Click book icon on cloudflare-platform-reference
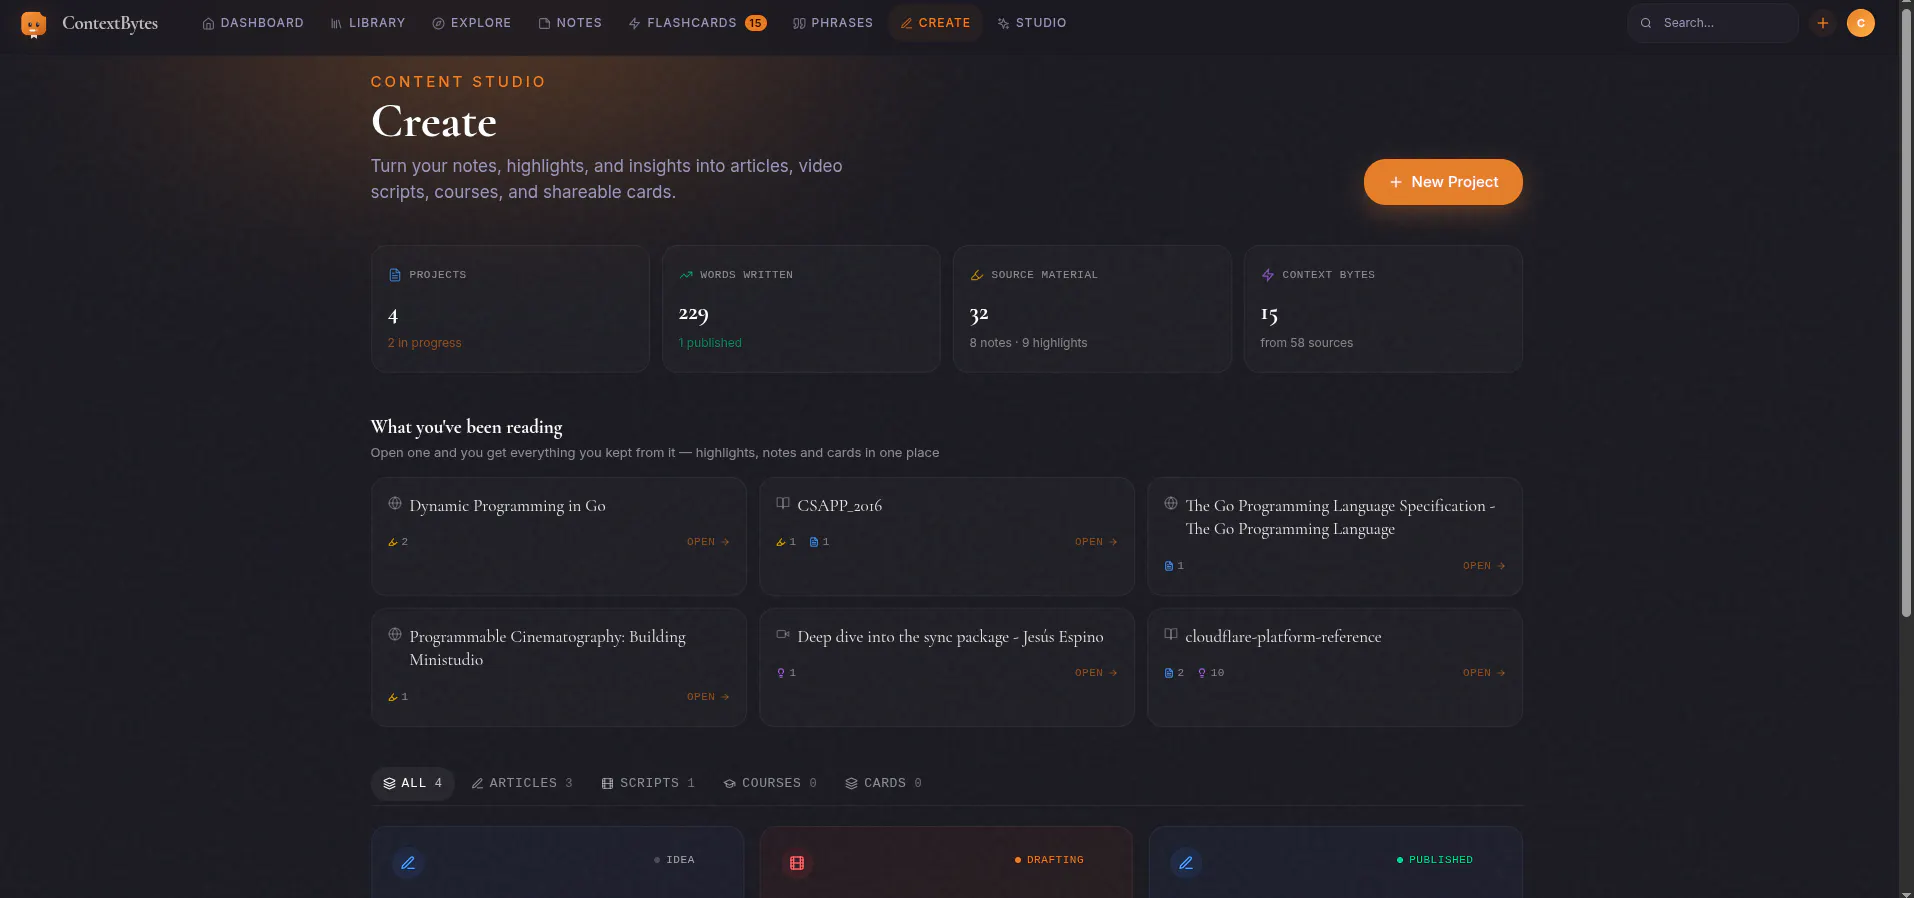The image size is (1914, 898). point(1171,634)
